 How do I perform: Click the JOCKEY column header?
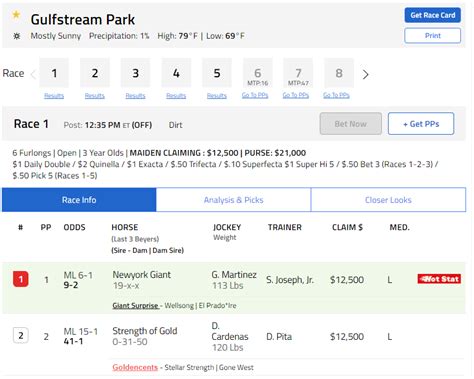pos(227,227)
